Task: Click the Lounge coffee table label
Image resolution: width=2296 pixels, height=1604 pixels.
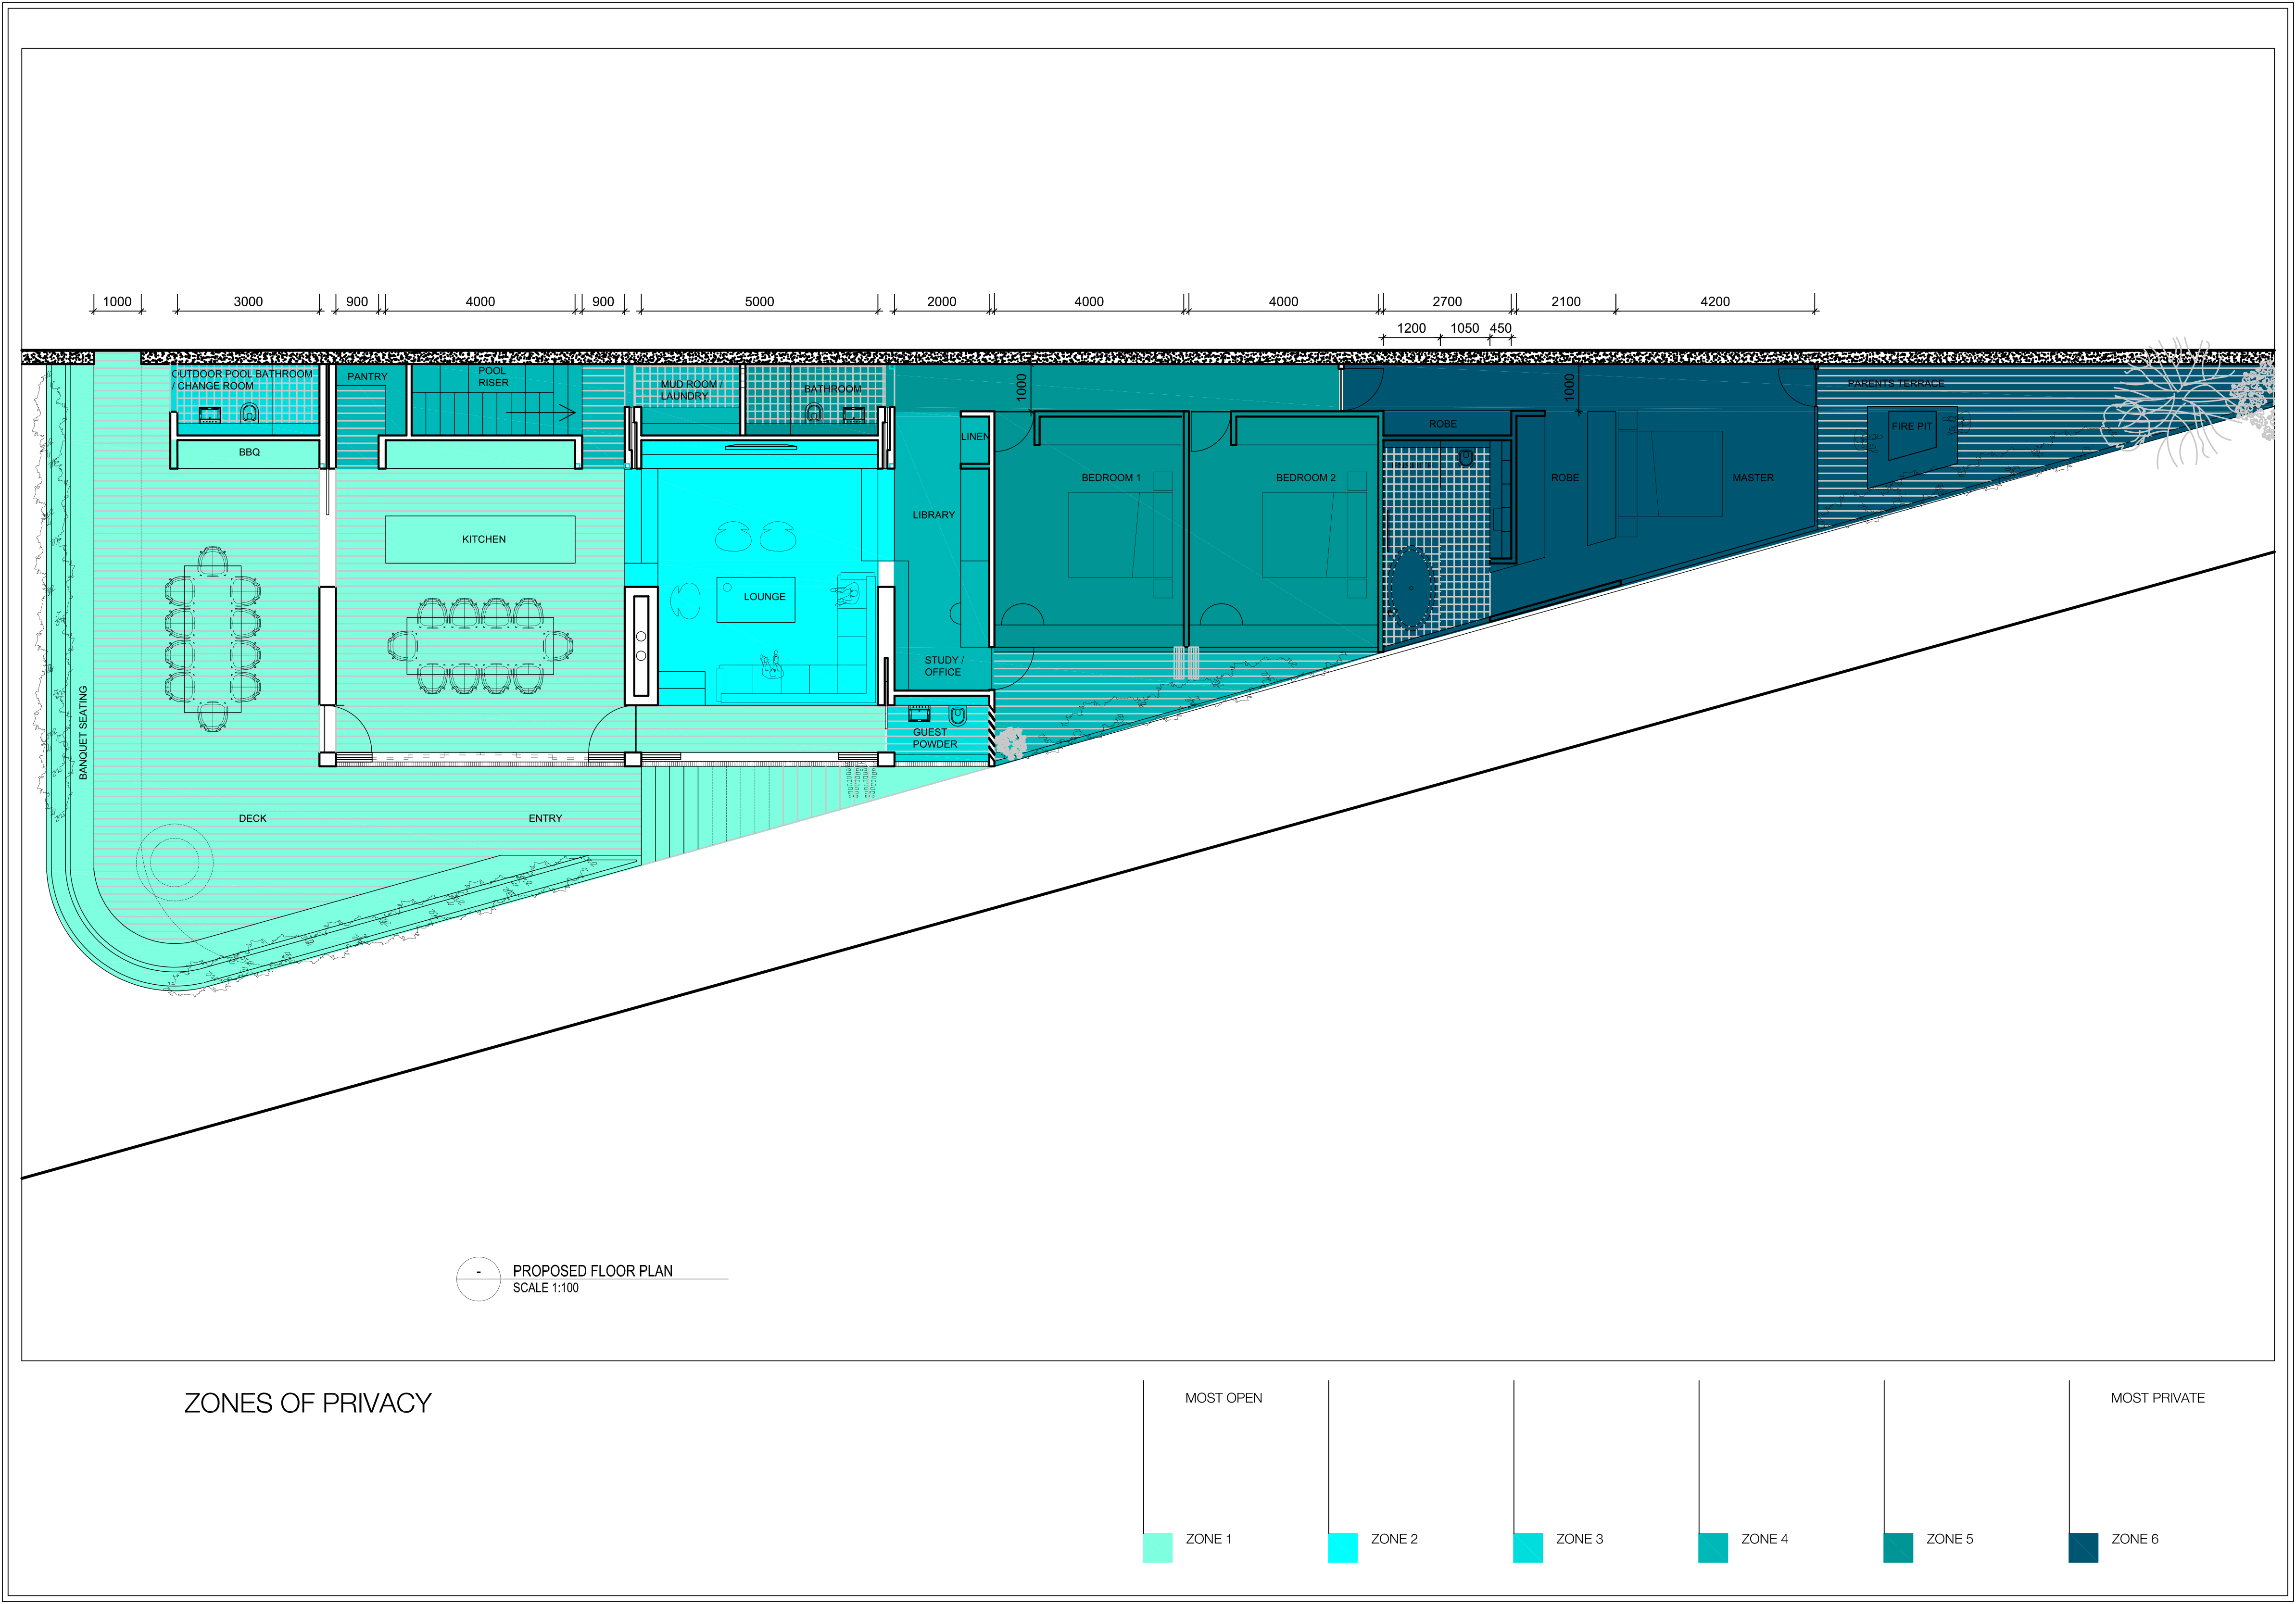Action: tap(764, 597)
